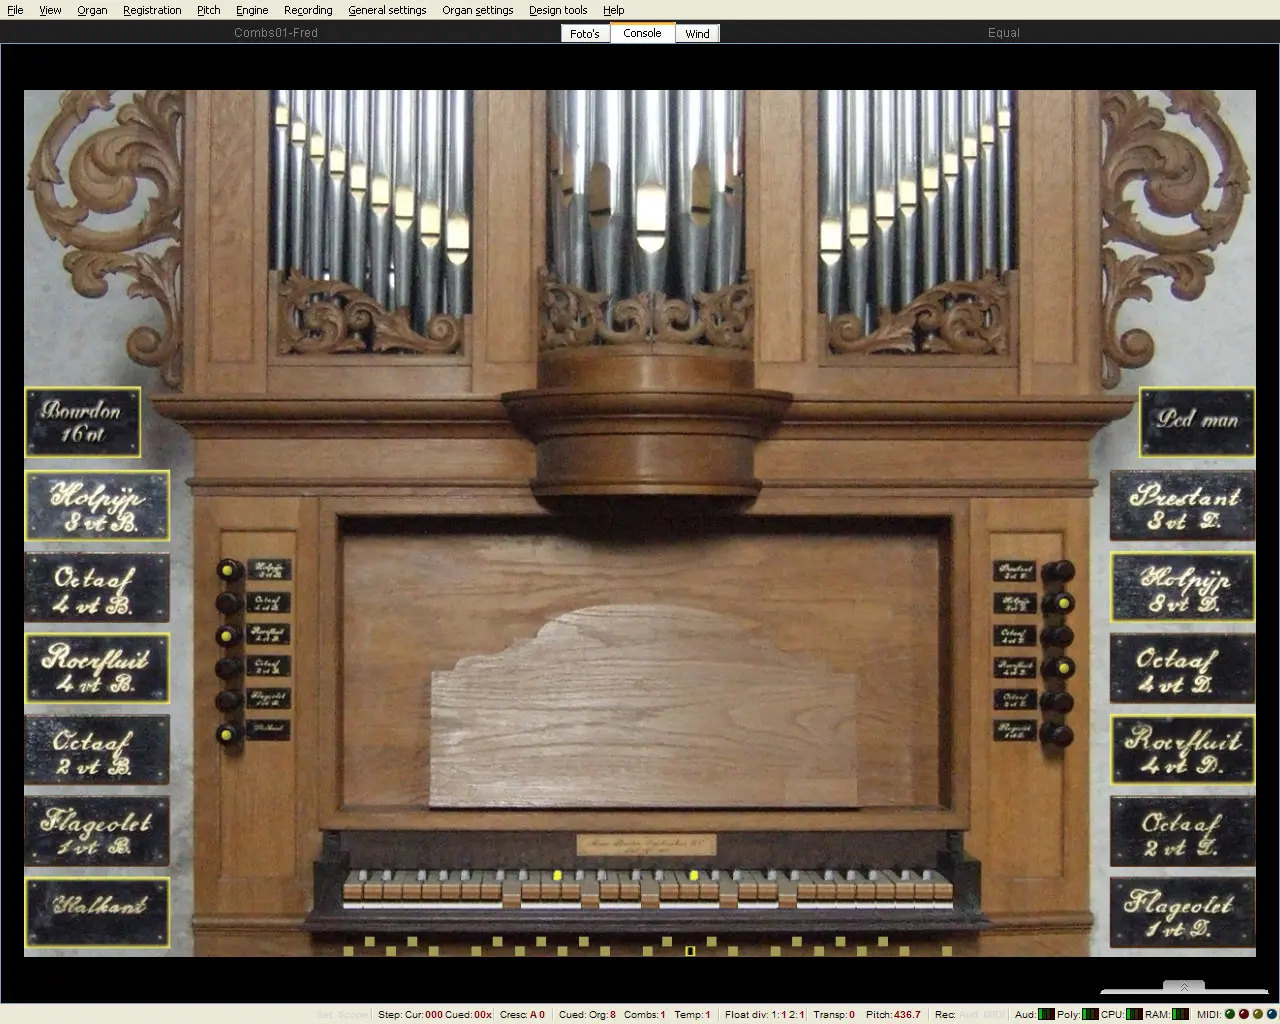
Task: Click the Pitch 436.7 status indicator
Action: coord(893,1014)
